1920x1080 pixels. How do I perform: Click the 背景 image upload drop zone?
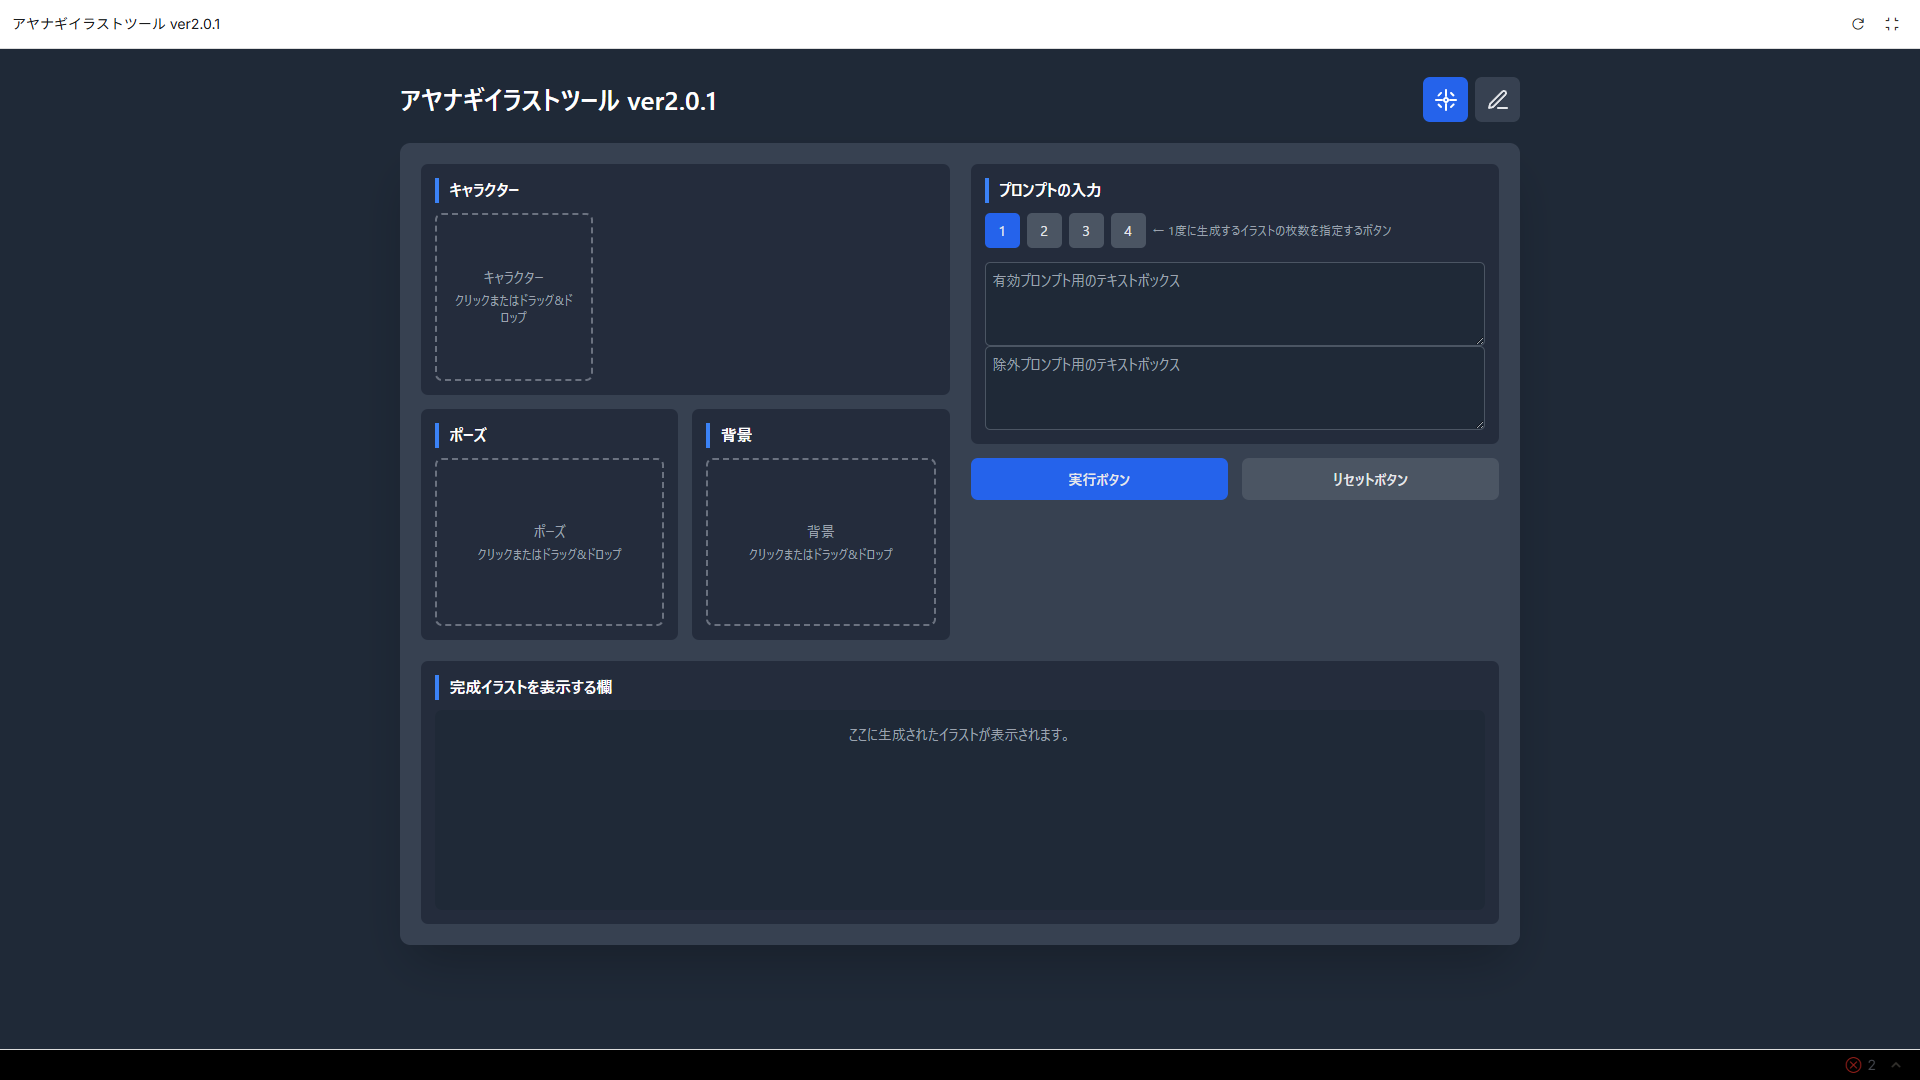[821, 542]
